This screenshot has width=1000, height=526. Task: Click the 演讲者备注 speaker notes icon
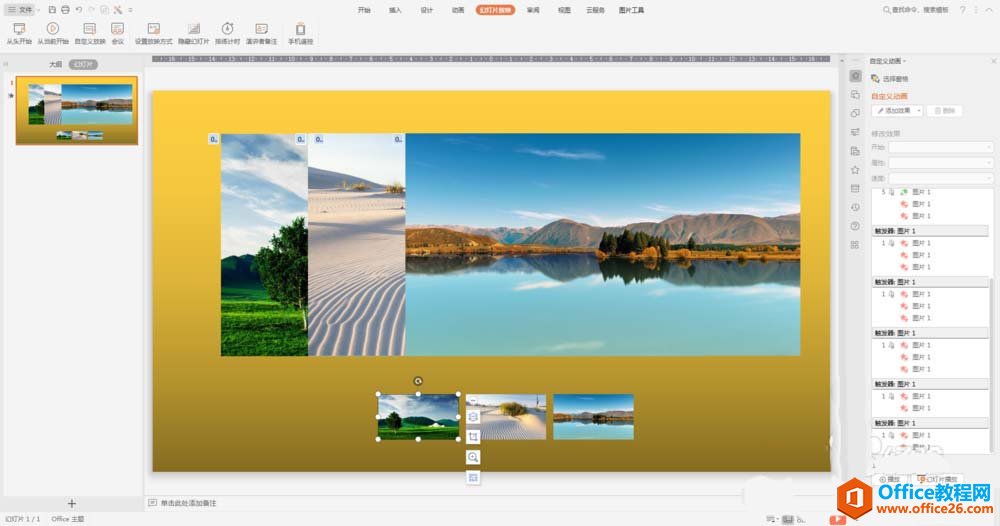click(x=261, y=29)
